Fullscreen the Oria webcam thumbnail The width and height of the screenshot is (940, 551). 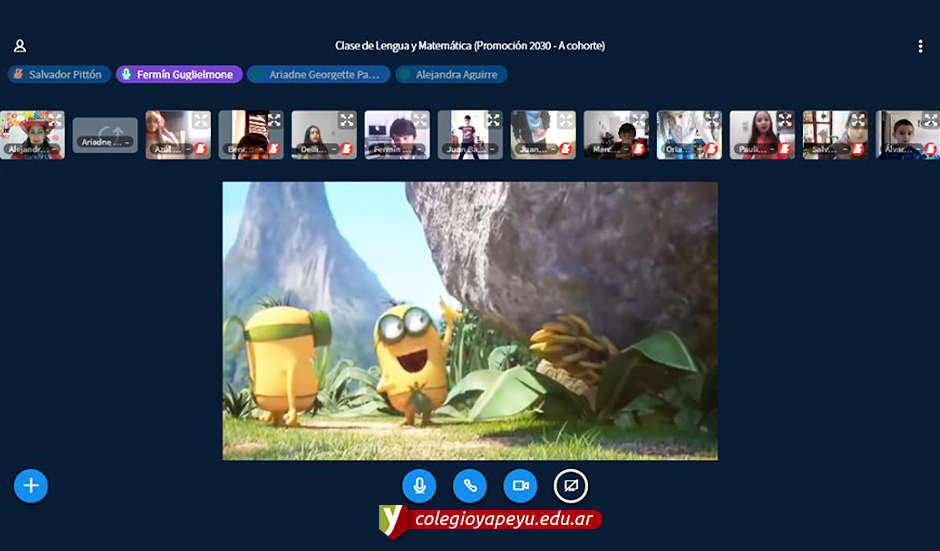712,120
